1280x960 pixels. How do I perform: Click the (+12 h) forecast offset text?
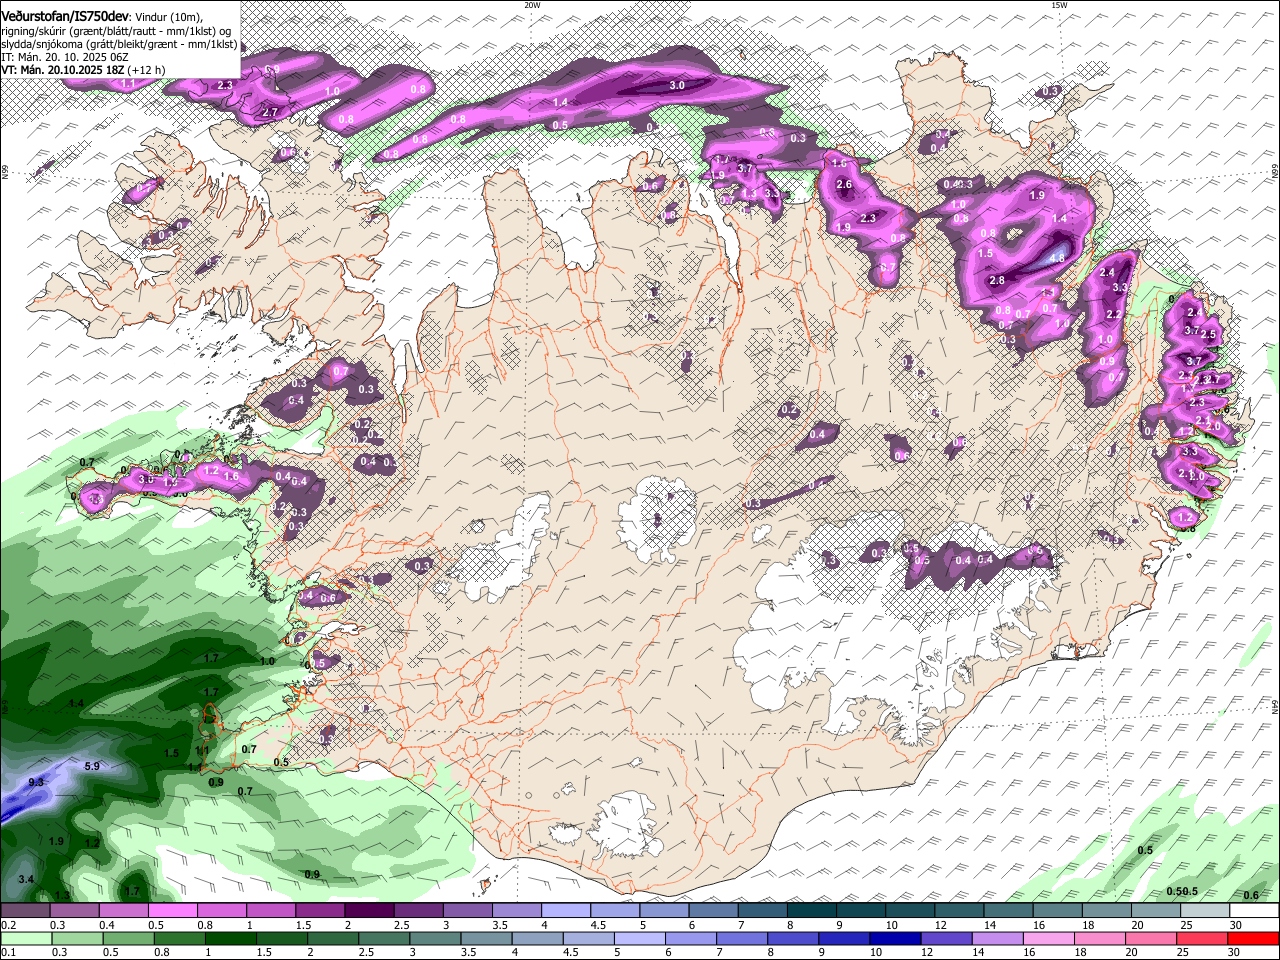[146, 70]
